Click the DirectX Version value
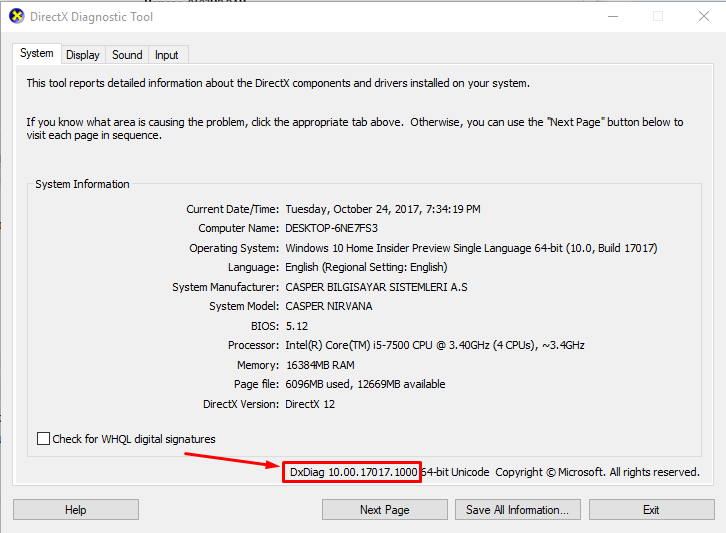 pos(310,404)
